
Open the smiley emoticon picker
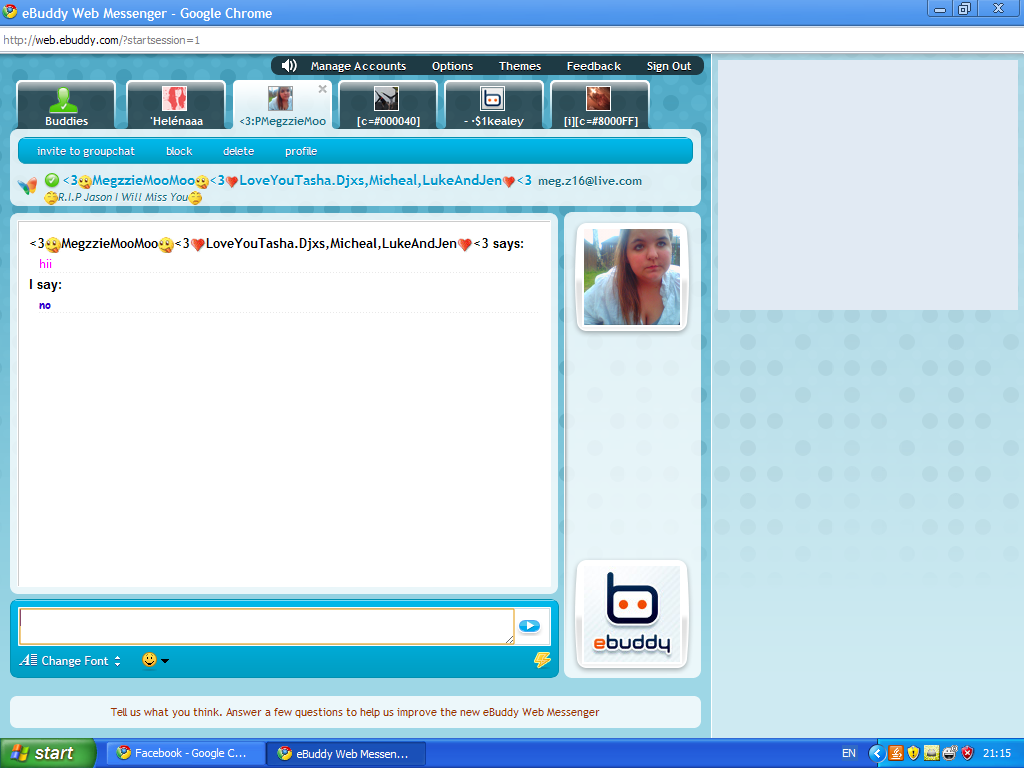tap(155, 660)
